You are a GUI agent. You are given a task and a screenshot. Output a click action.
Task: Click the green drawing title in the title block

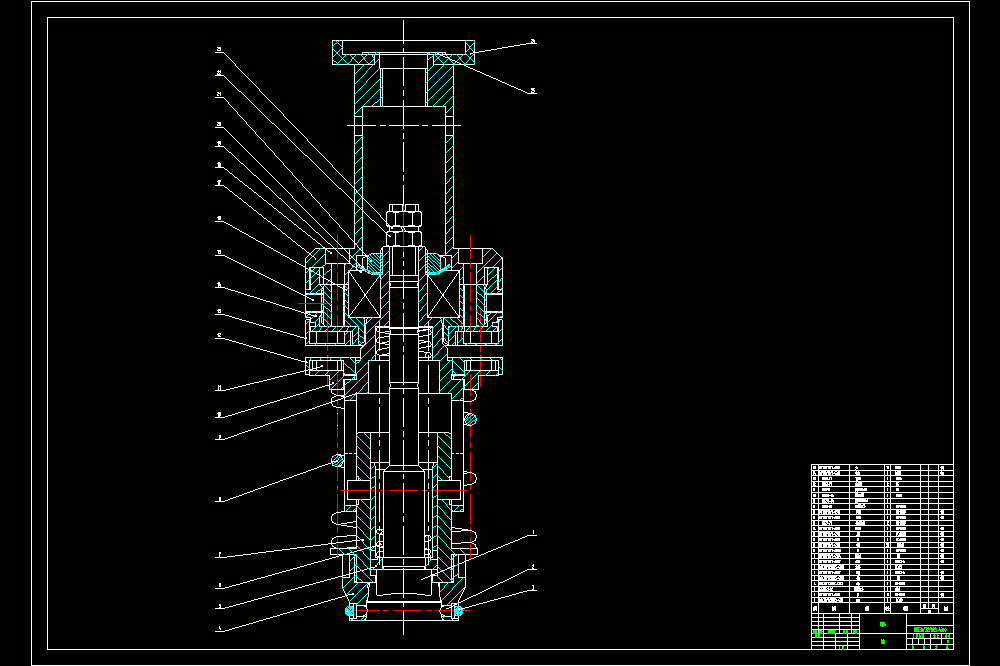pyautogui.click(x=883, y=625)
